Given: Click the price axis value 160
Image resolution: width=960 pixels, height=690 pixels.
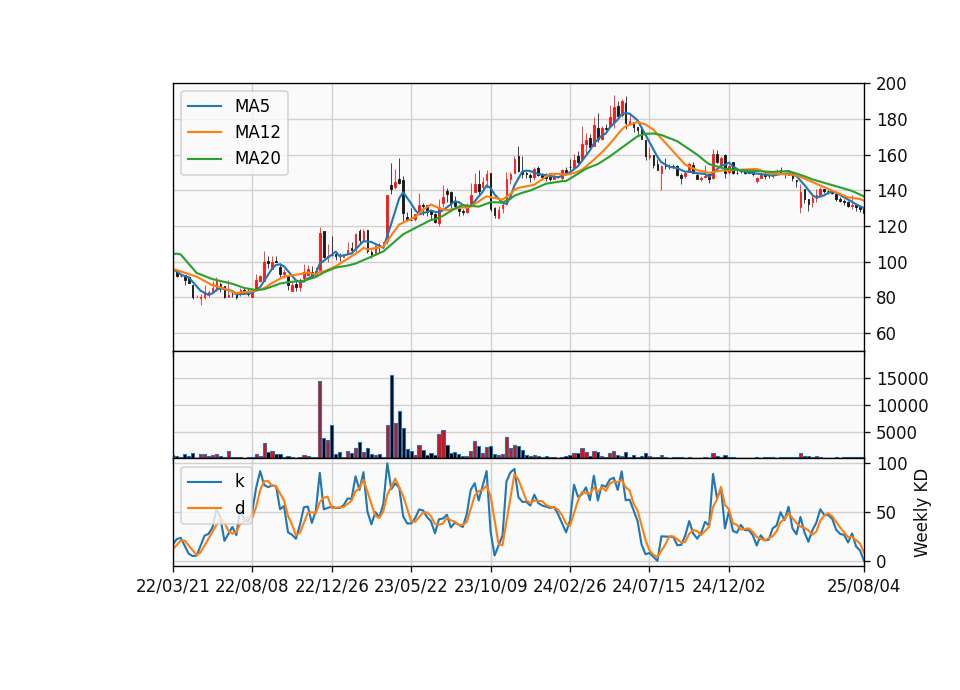Looking at the screenshot, I should pos(891,156).
